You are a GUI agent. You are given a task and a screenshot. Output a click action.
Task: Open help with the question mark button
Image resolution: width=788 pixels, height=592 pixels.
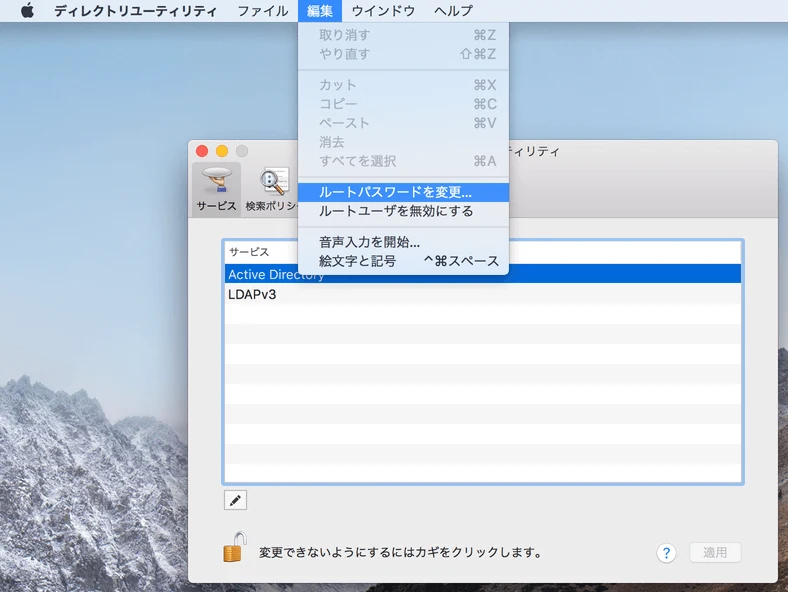tap(666, 553)
